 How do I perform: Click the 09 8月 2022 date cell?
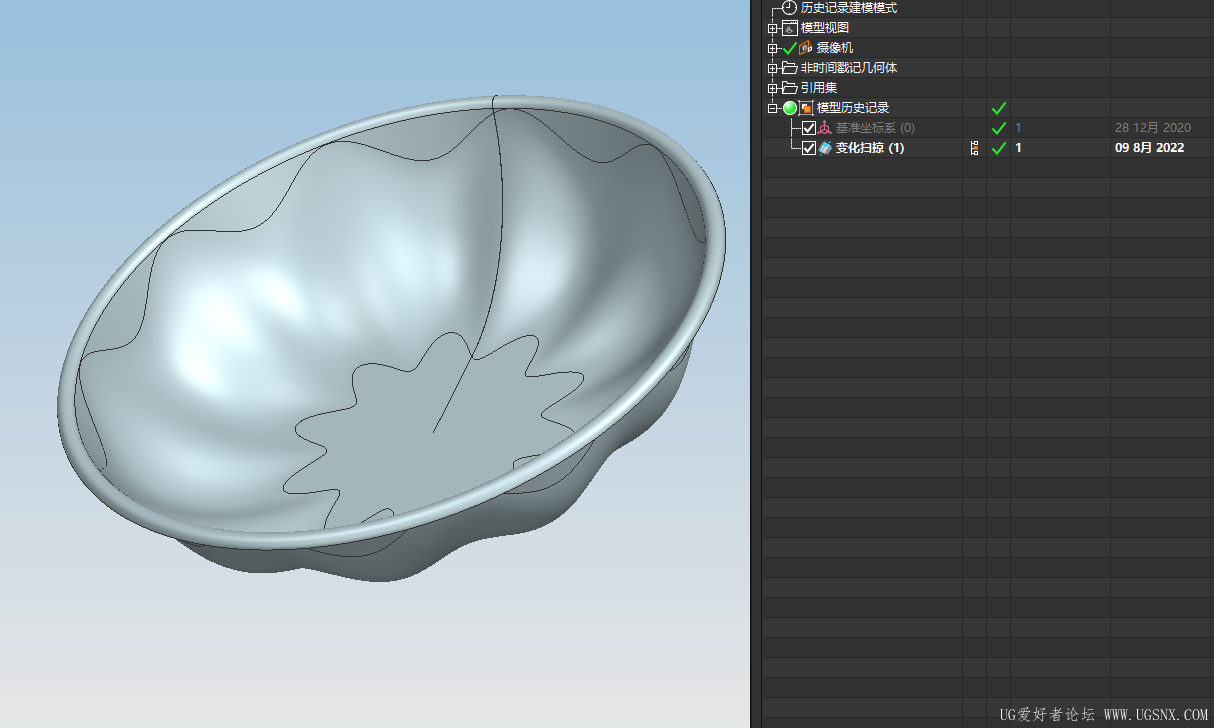1149,148
